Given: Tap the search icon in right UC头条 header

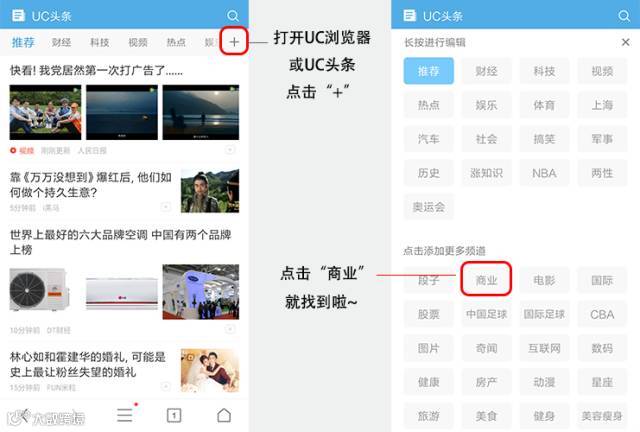Looking at the screenshot, I should pyautogui.click(x=624, y=16).
